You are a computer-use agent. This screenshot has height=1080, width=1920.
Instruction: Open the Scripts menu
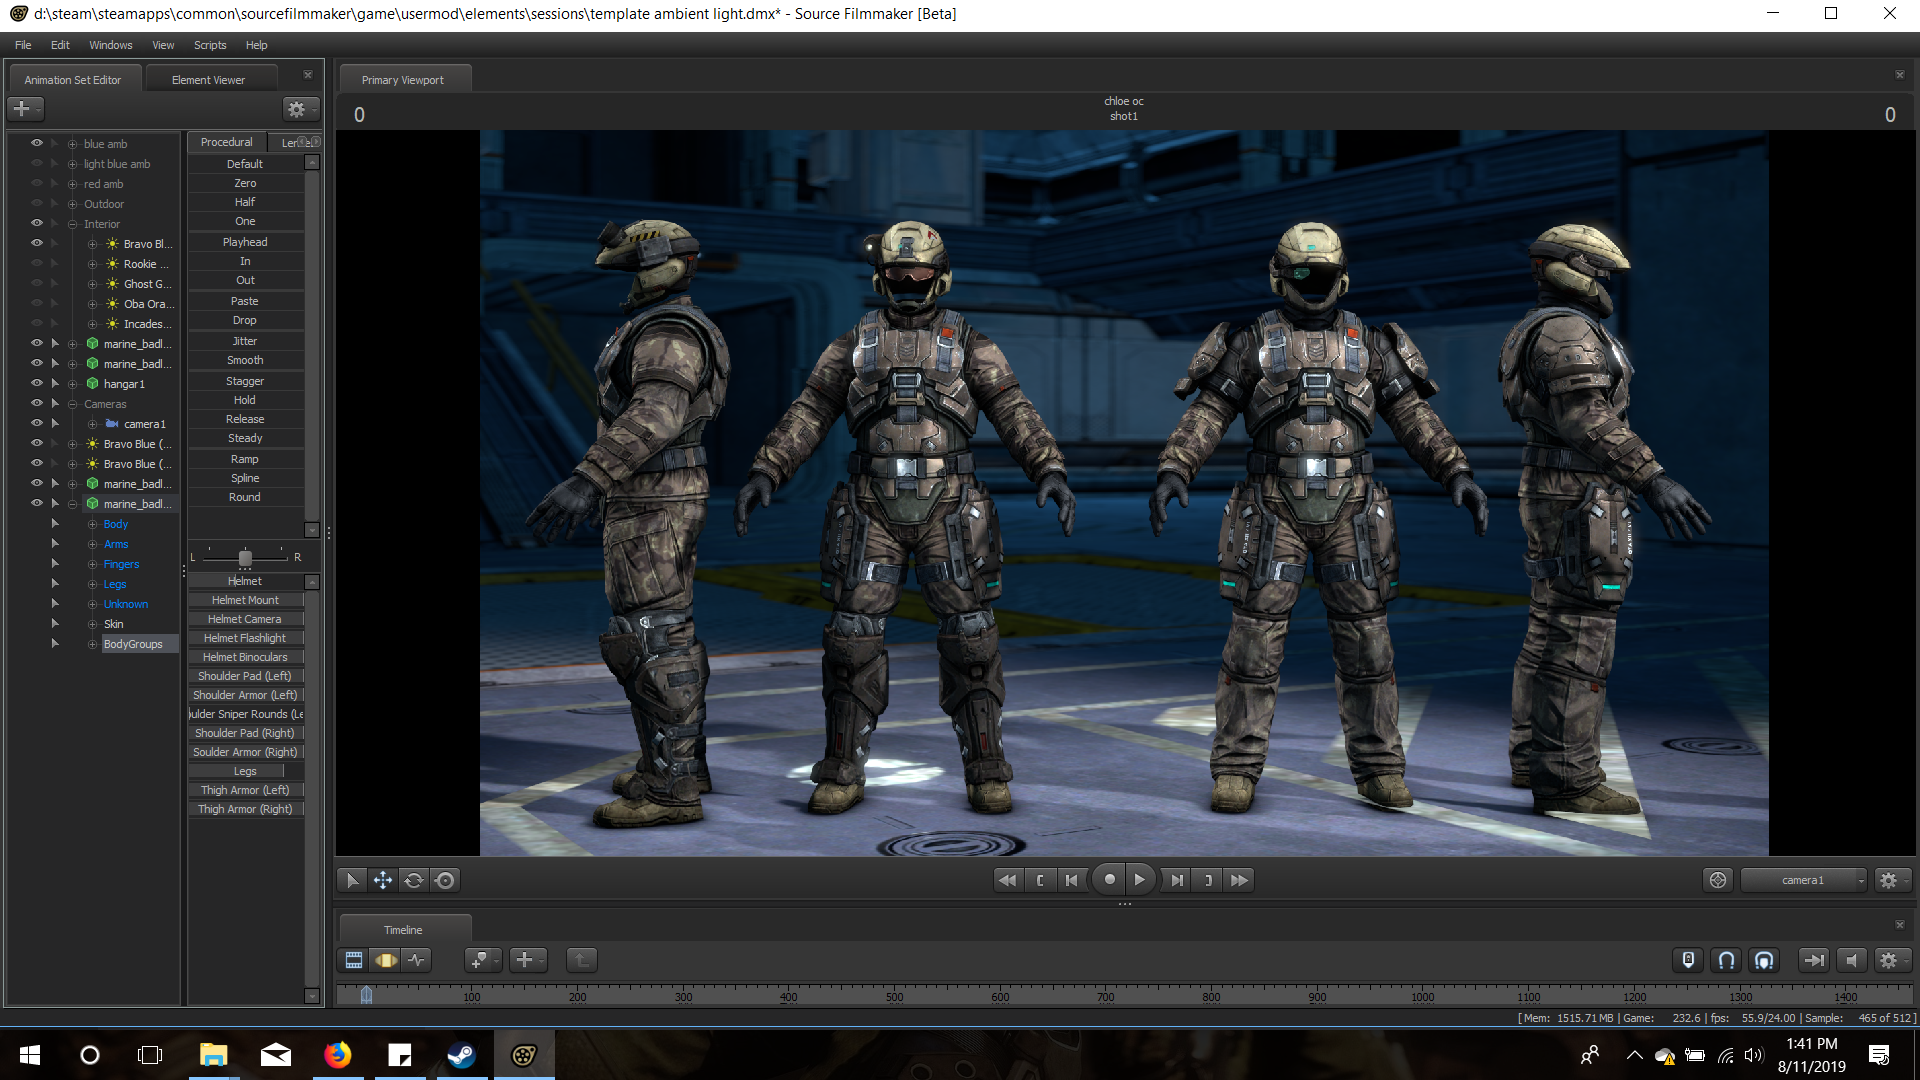[x=210, y=45]
